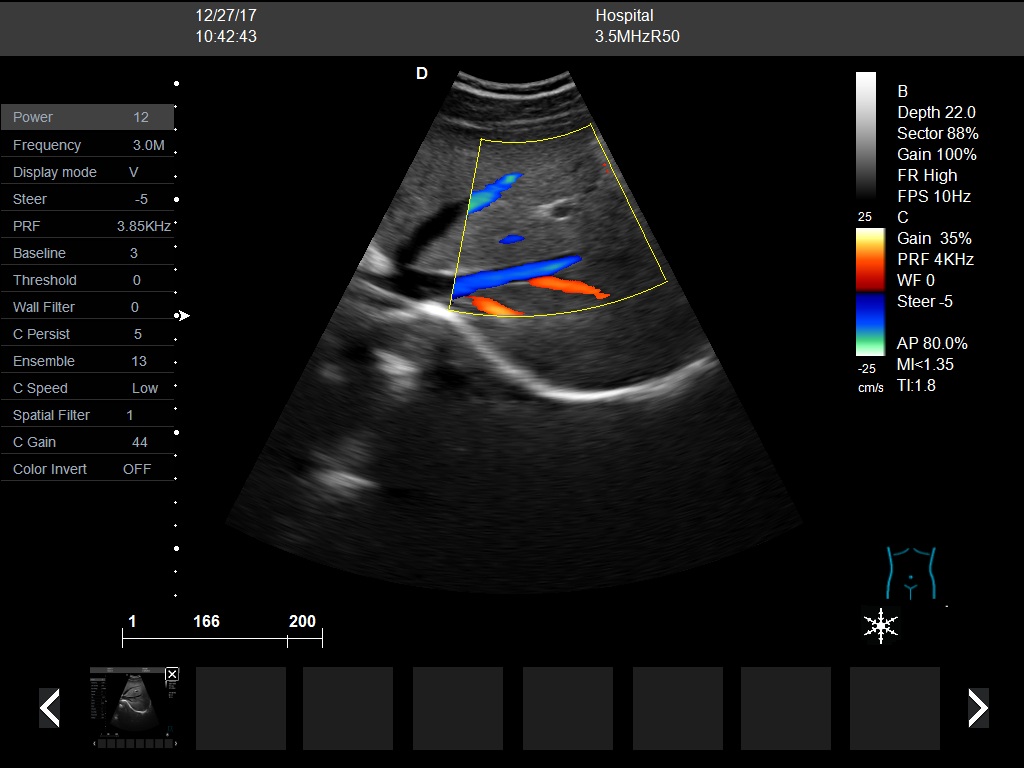
Task: Click the cursor arrow marker beside the parameter panel
Action: (x=183, y=316)
